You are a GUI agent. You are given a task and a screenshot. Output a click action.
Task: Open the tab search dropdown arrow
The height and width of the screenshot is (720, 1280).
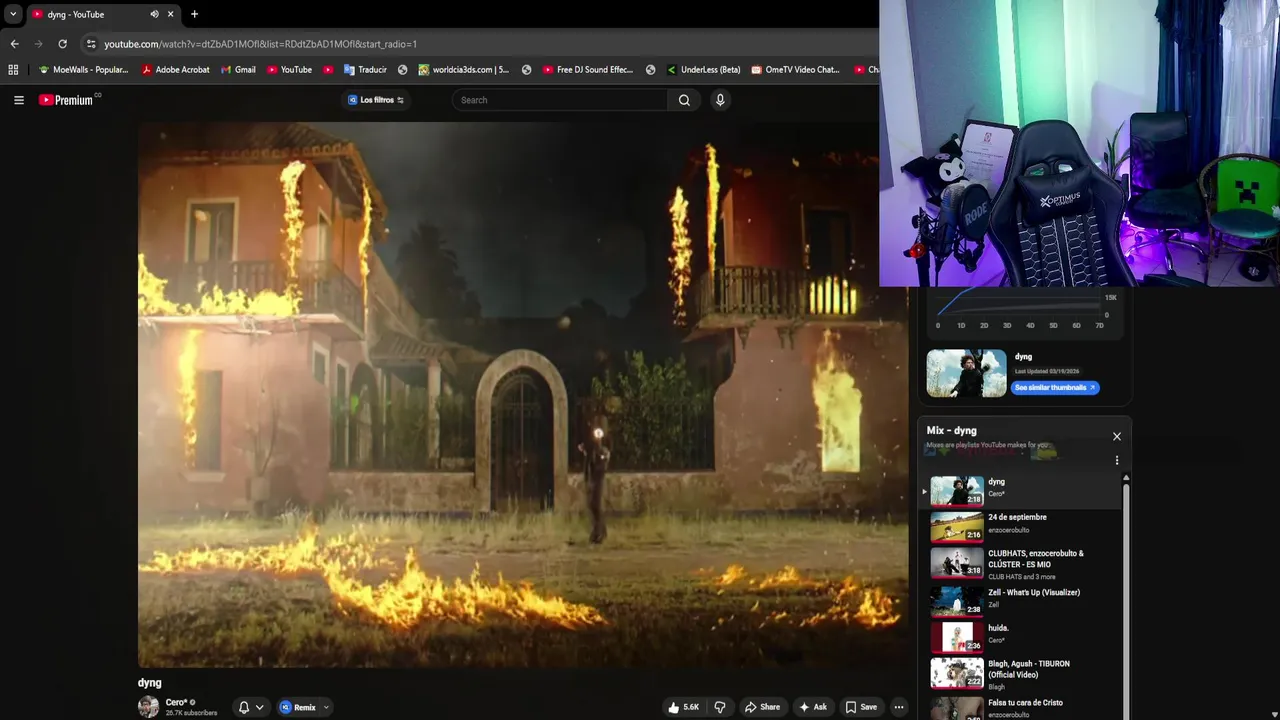pyautogui.click(x=13, y=14)
